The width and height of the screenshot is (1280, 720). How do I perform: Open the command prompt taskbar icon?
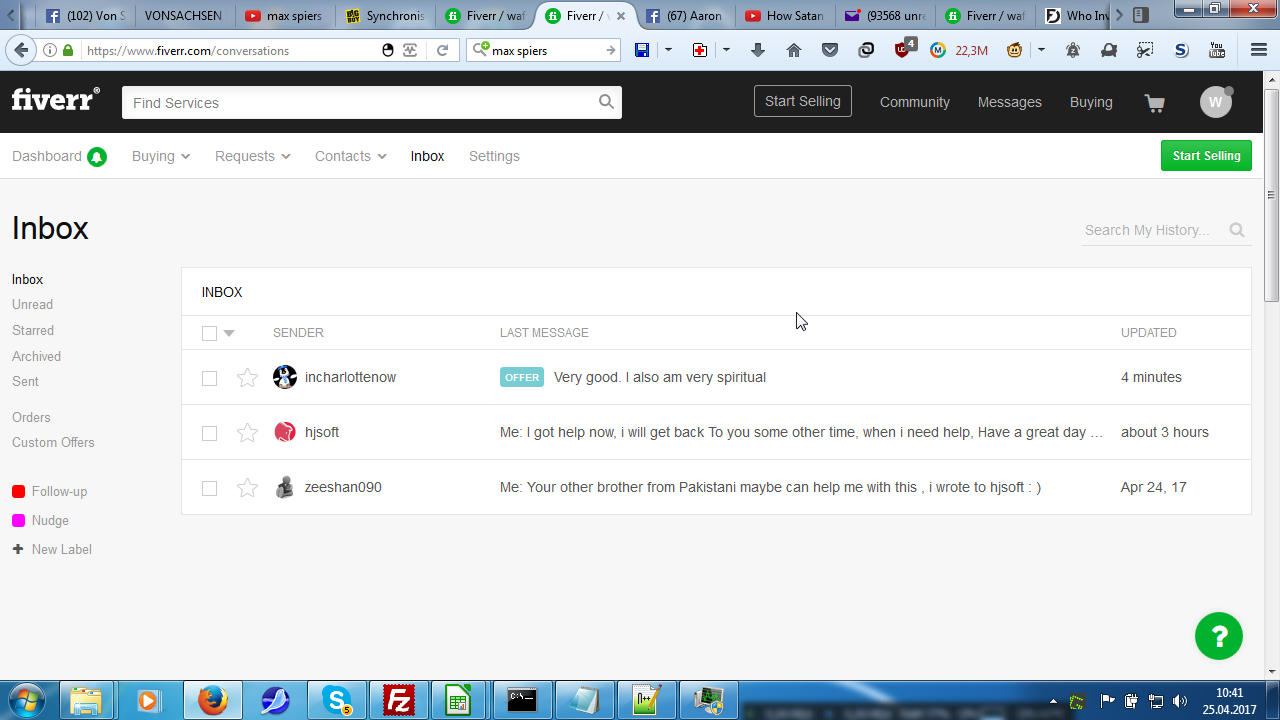pos(522,700)
